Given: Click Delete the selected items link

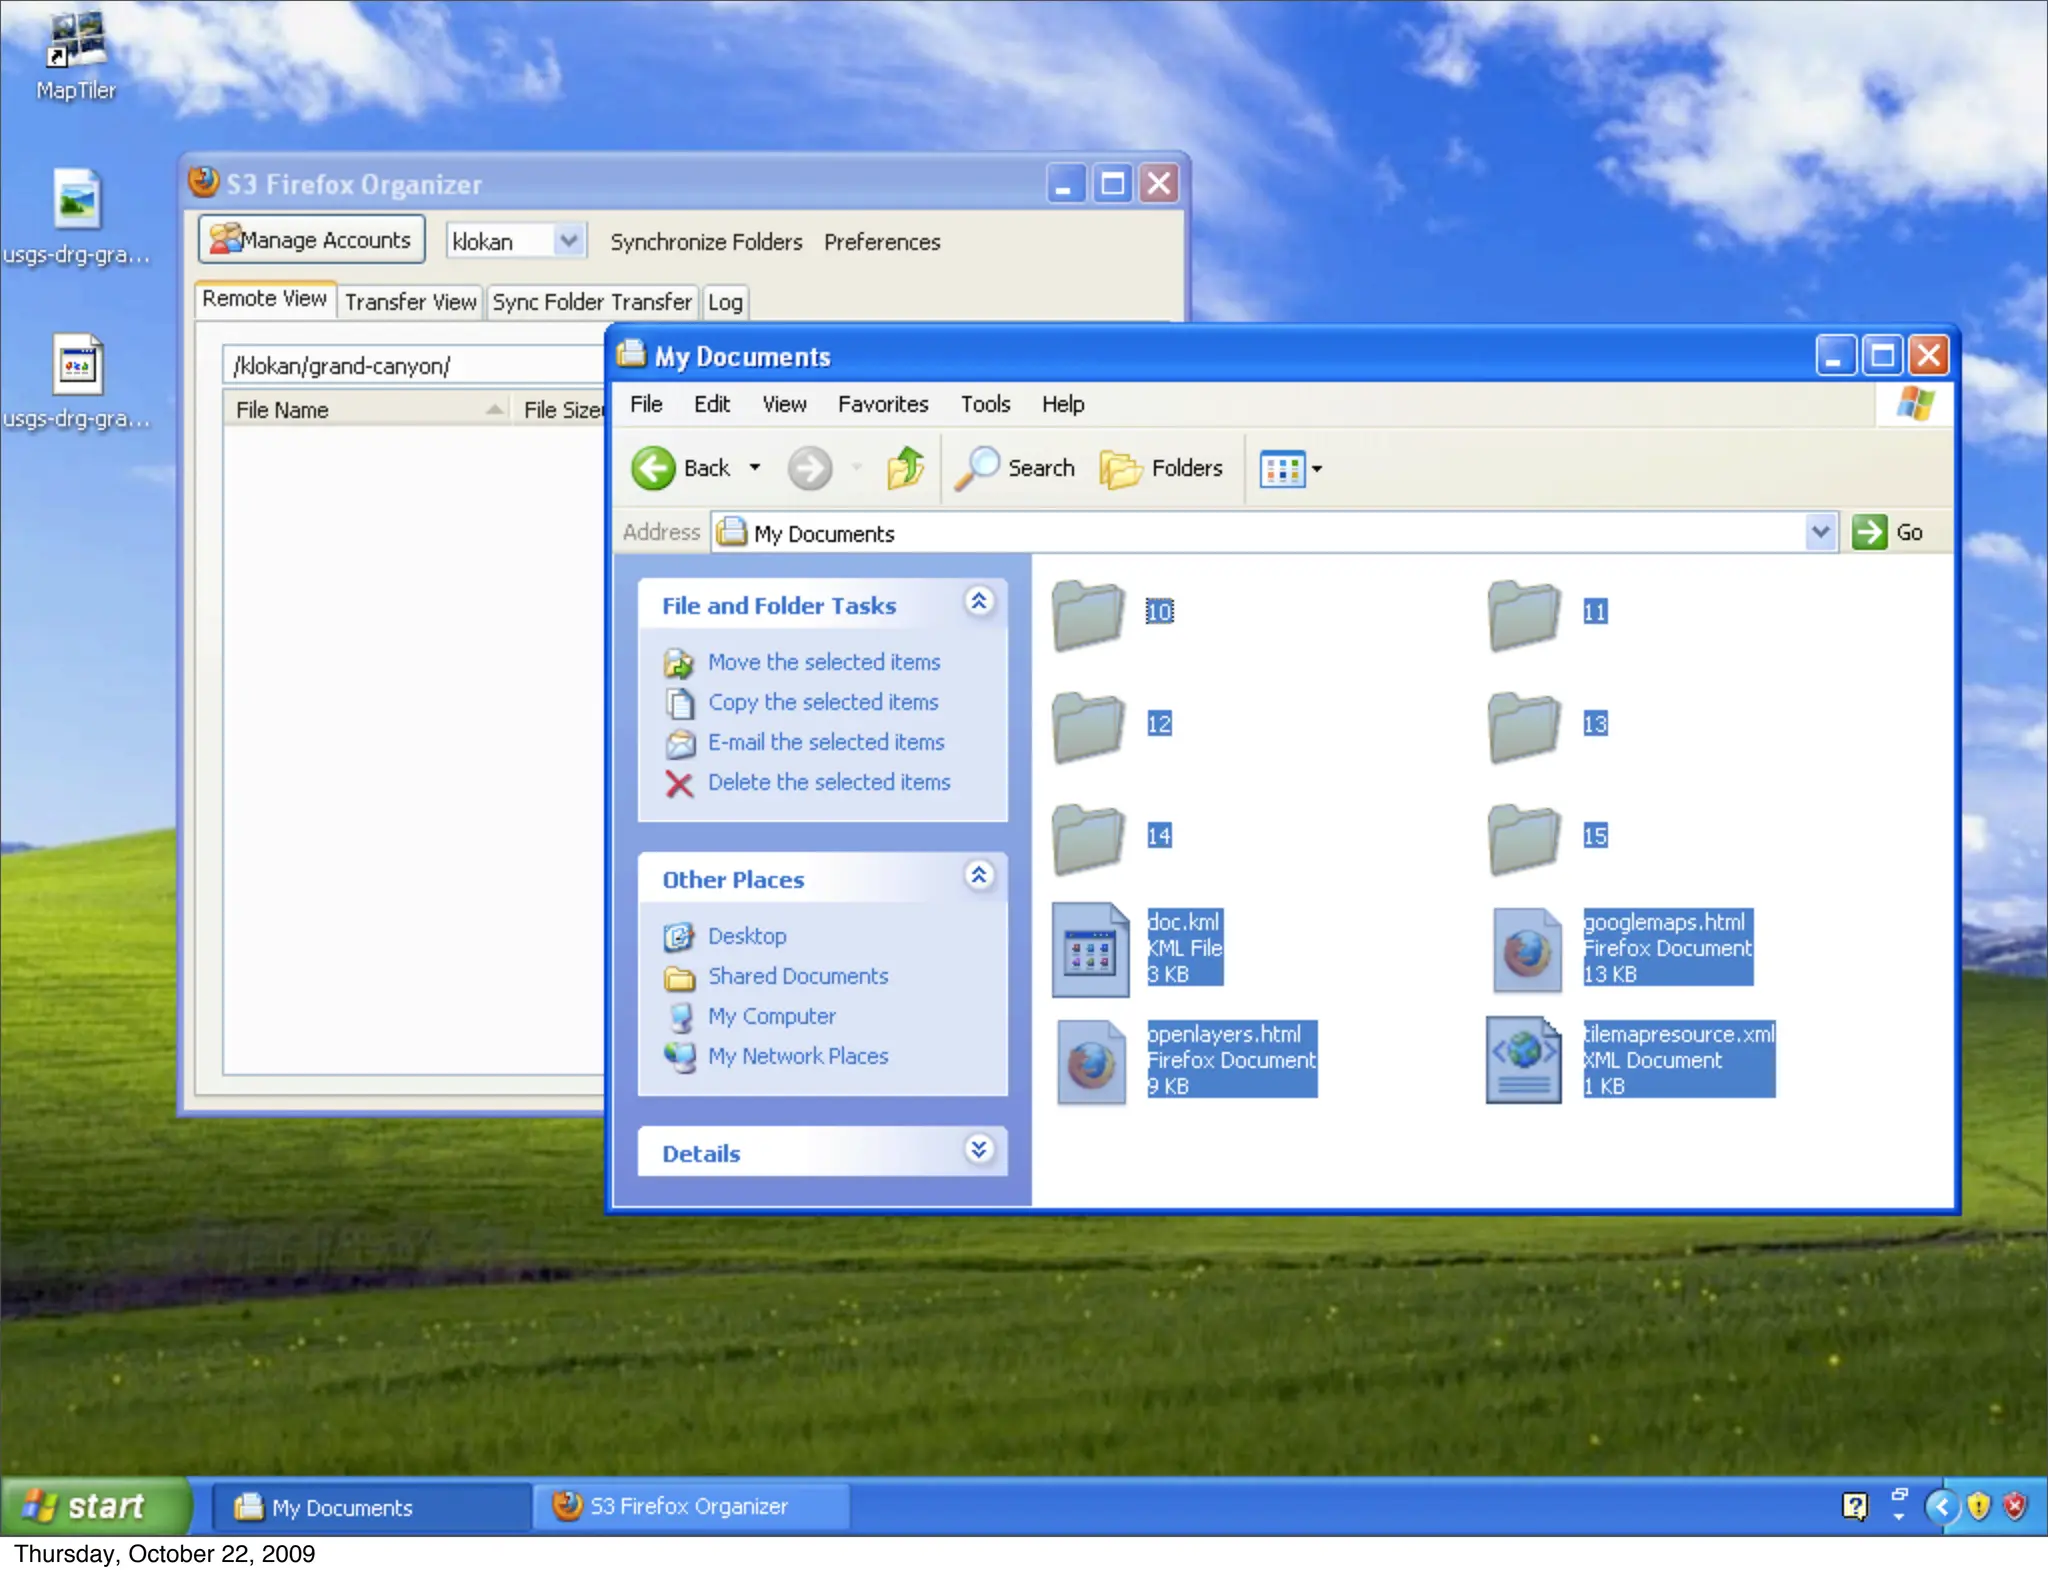Looking at the screenshot, I should pyautogui.click(x=828, y=782).
